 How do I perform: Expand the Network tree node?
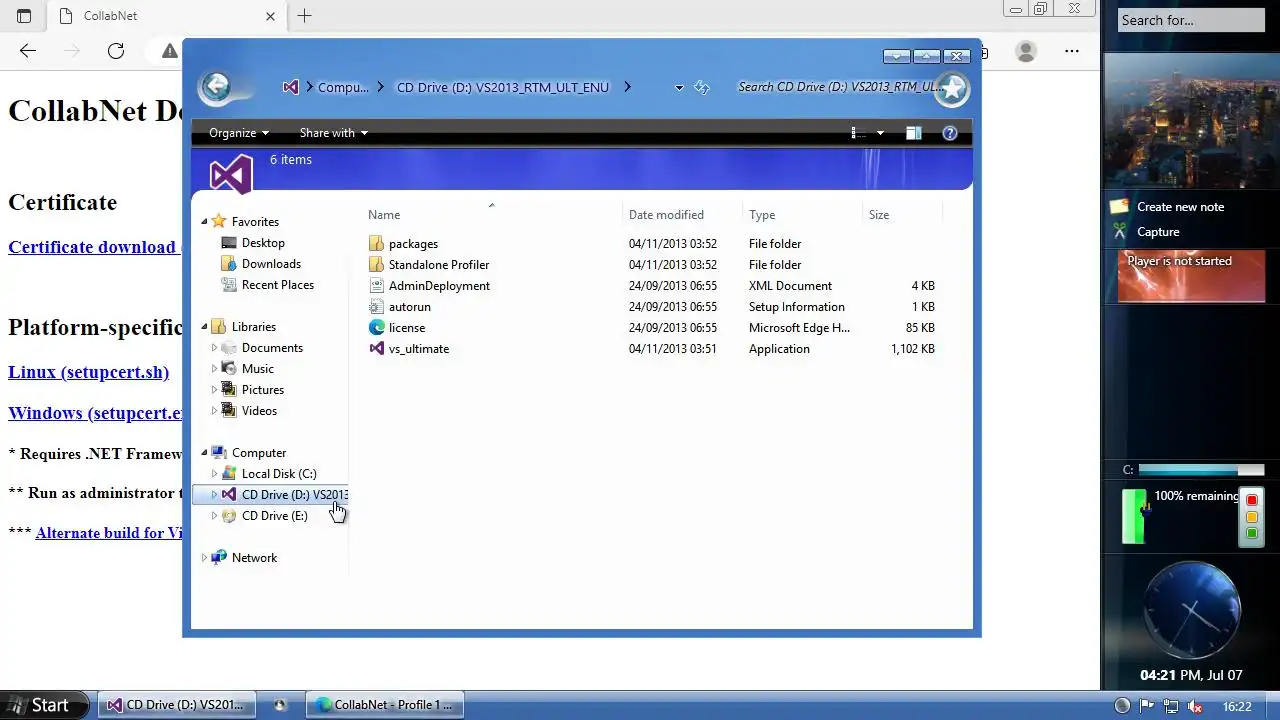(x=204, y=558)
